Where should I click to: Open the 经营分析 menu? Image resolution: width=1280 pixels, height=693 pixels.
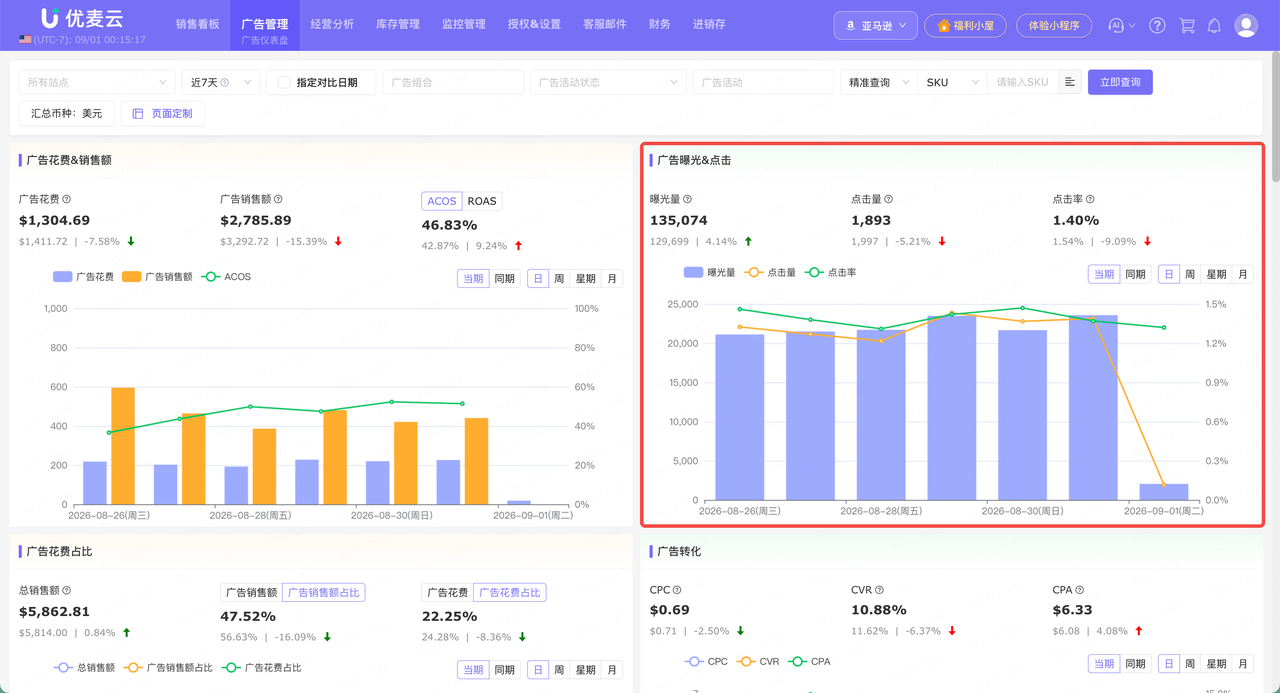click(332, 24)
